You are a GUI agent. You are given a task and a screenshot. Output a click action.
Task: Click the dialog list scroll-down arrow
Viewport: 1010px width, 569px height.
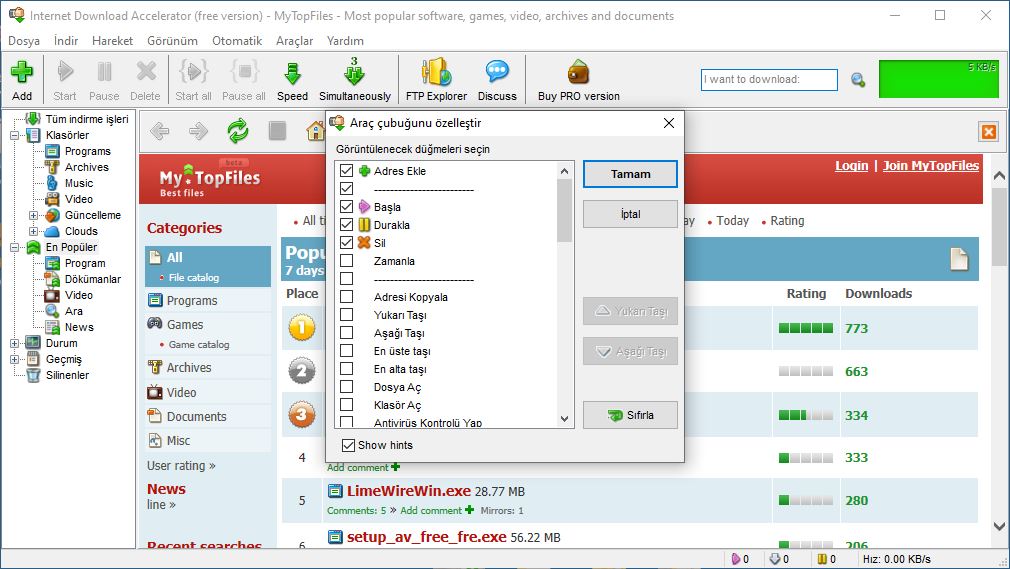click(x=564, y=419)
